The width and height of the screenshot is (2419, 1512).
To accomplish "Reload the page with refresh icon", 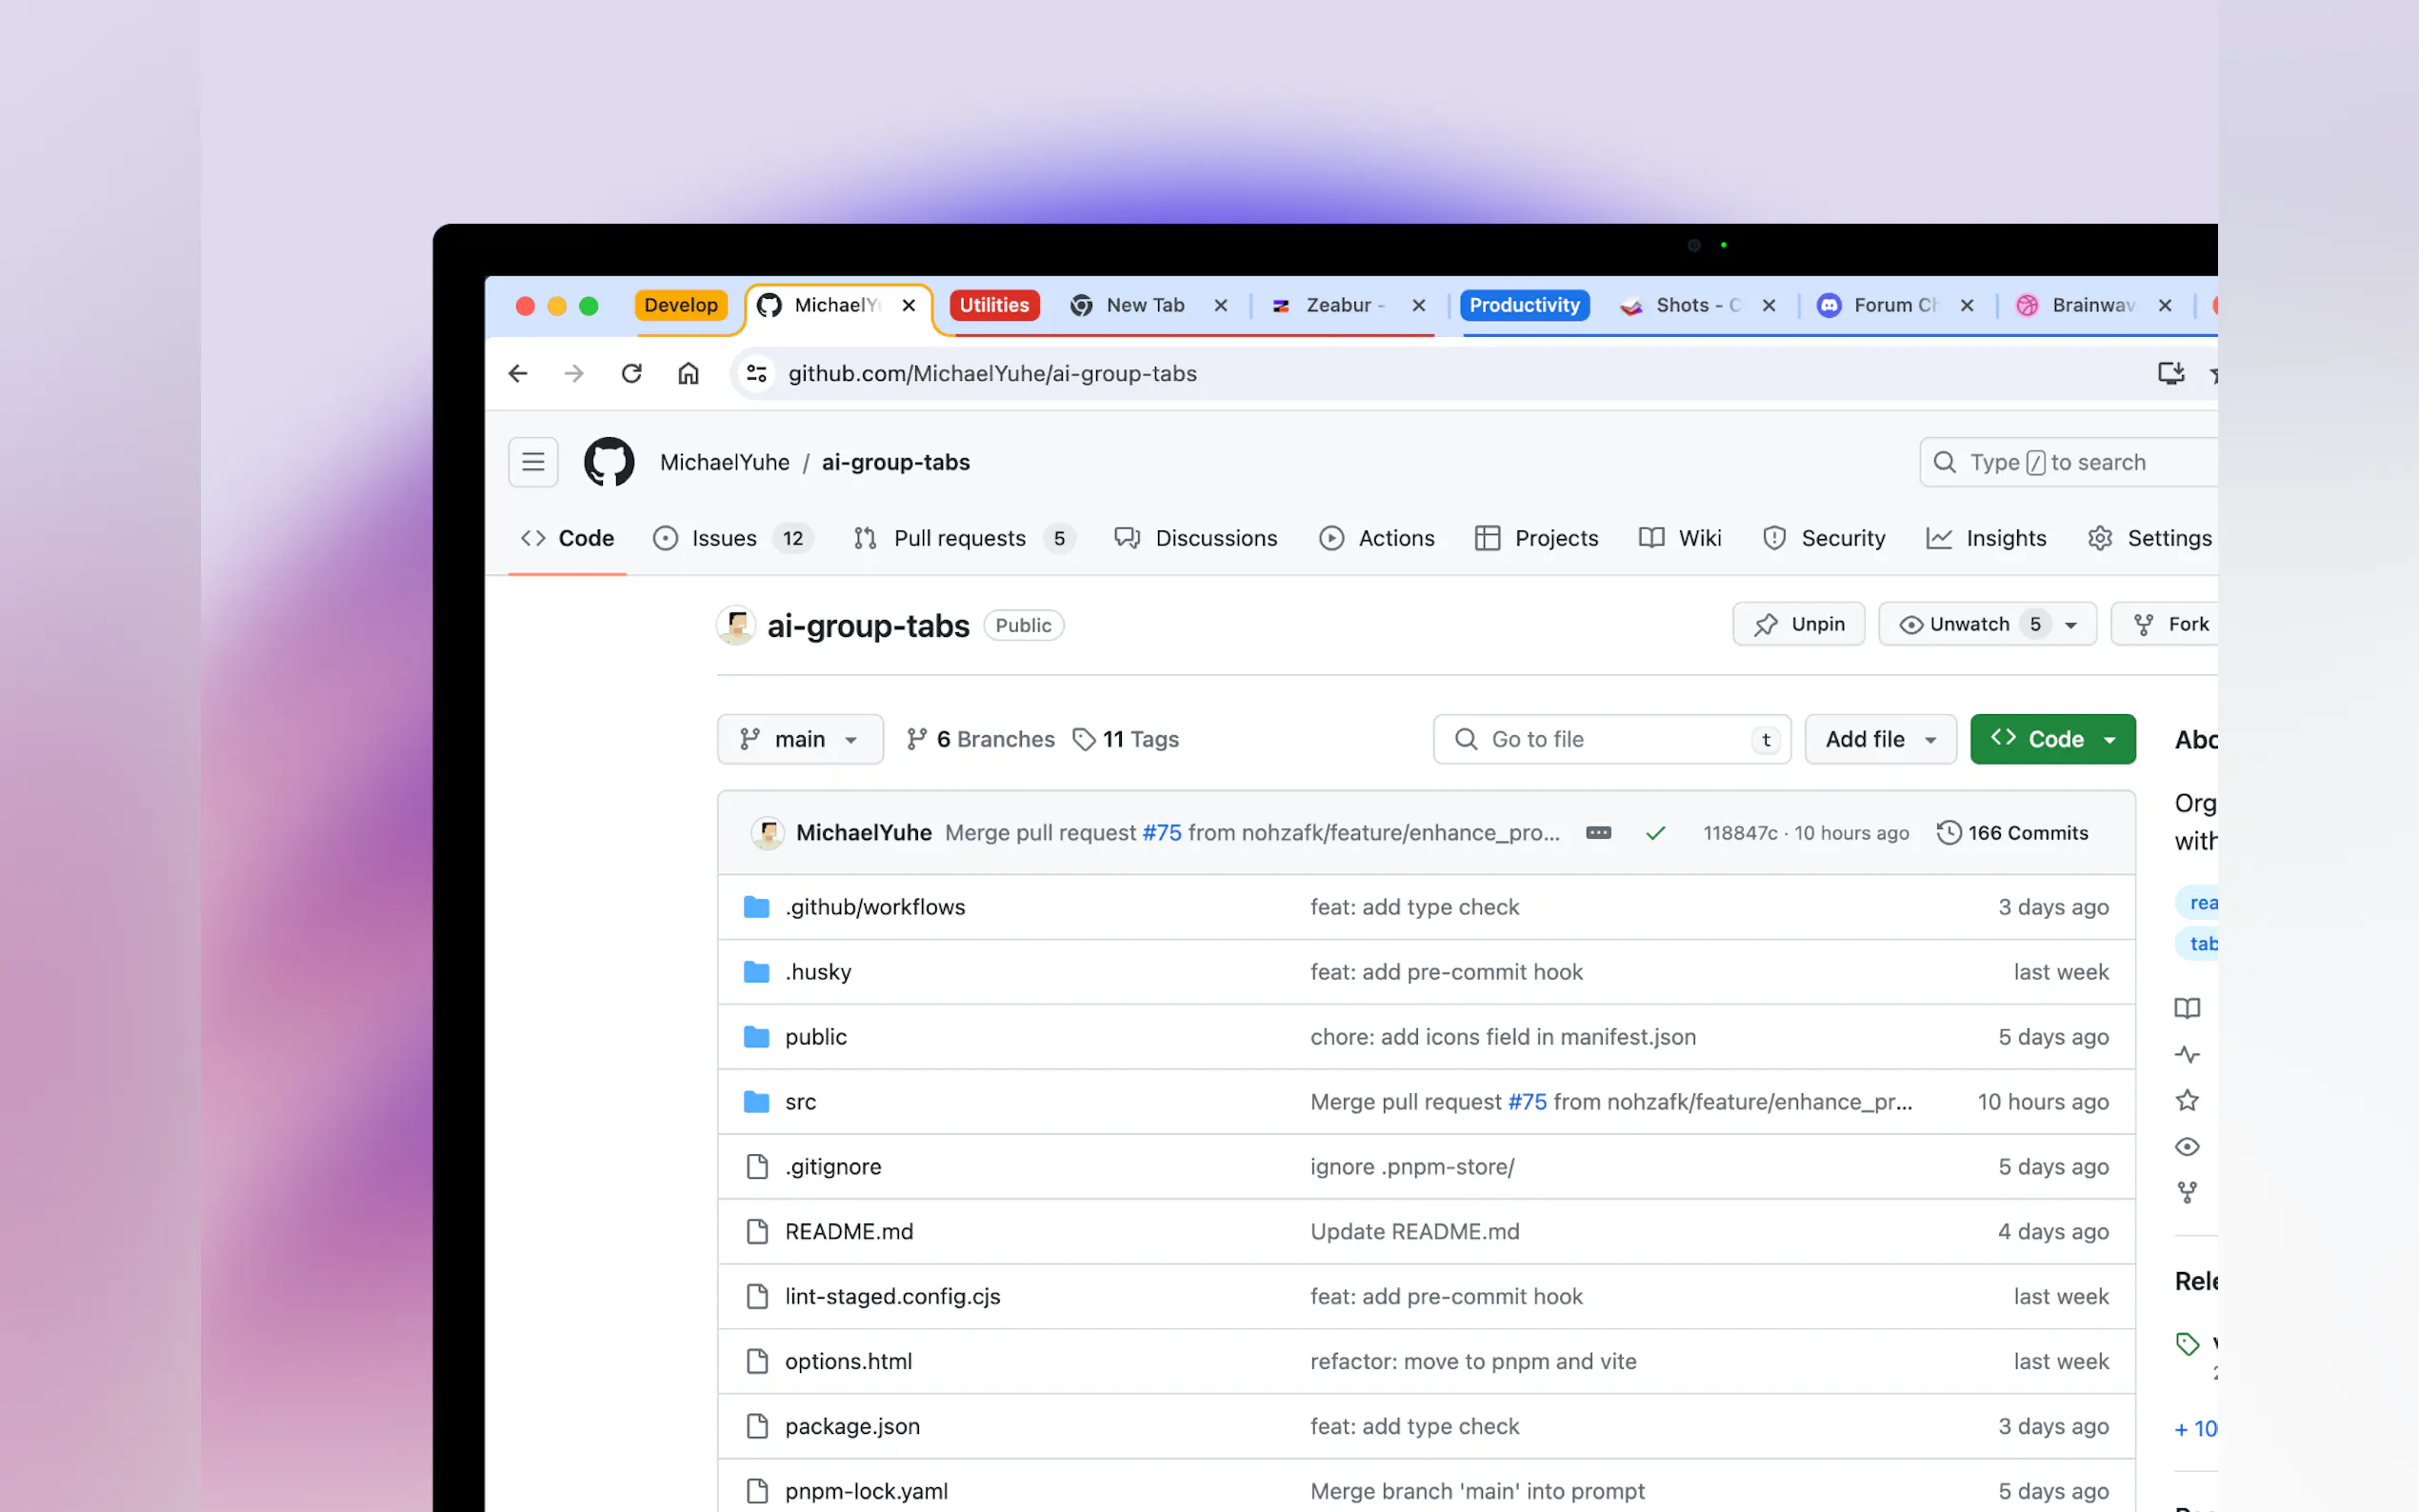I will (x=631, y=373).
